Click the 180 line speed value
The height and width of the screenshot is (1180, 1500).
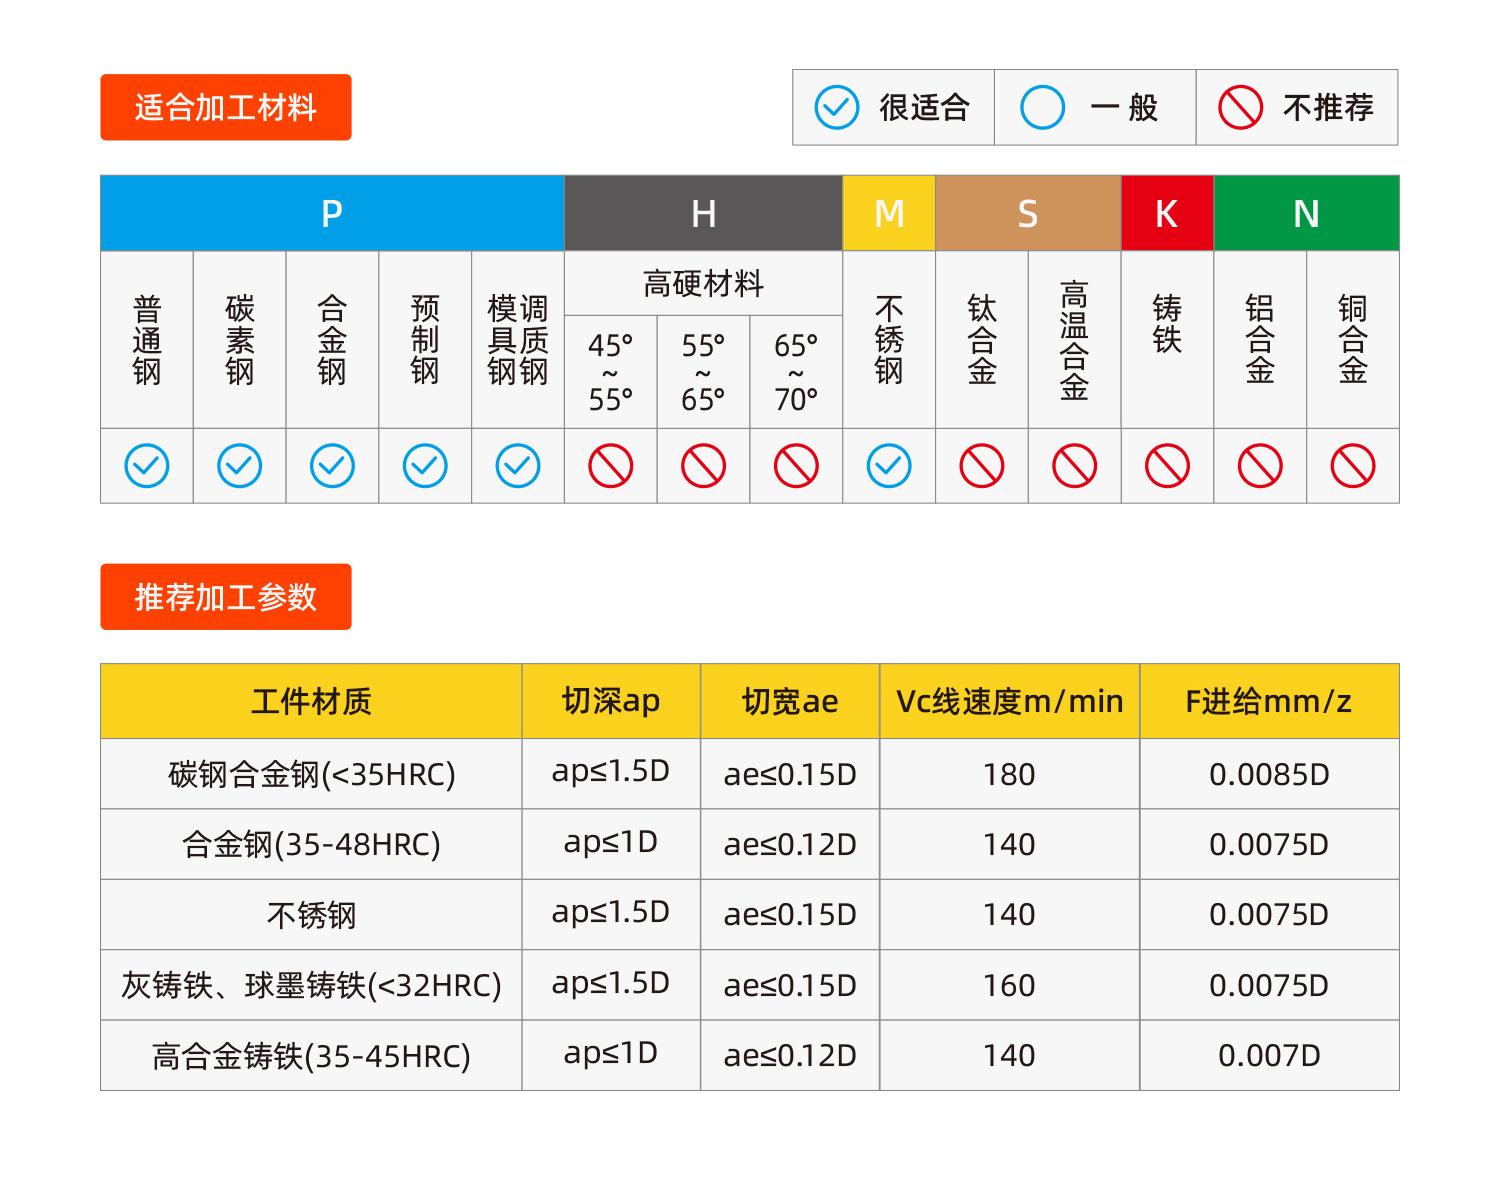tap(1009, 775)
